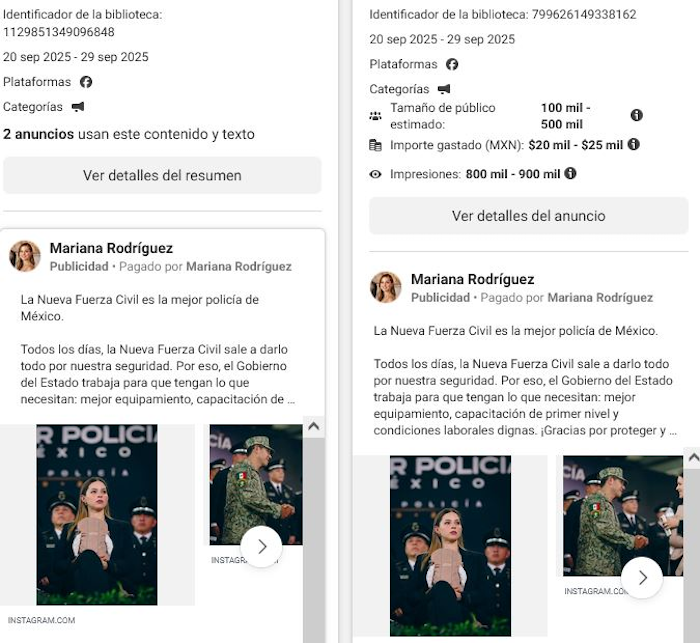Click the people icon for Tamaño de público
Image resolution: width=700 pixels, height=643 pixels.
pyautogui.click(x=376, y=116)
